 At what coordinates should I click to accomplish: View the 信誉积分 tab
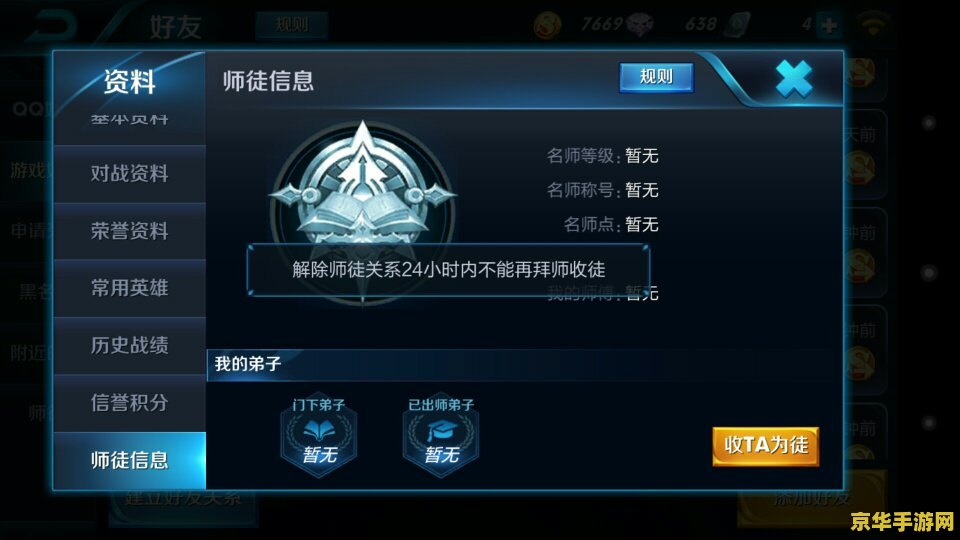point(129,403)
